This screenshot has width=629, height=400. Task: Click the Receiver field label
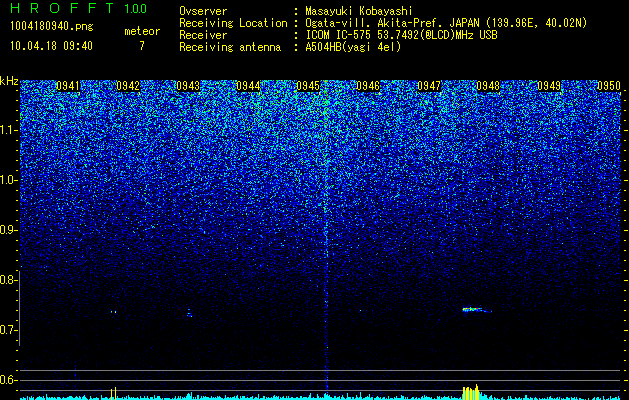pos(203,35)
